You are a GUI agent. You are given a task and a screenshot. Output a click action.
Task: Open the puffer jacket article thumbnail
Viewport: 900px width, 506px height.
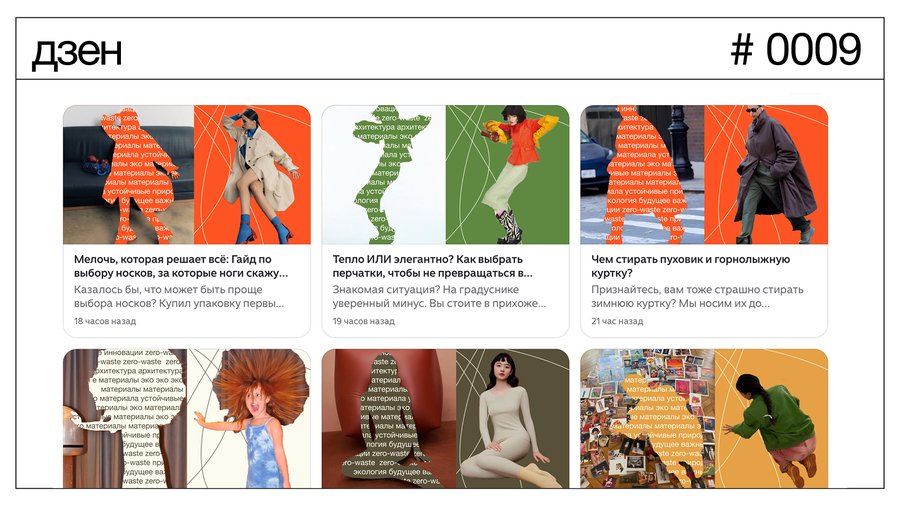click(x=704, y=174)
